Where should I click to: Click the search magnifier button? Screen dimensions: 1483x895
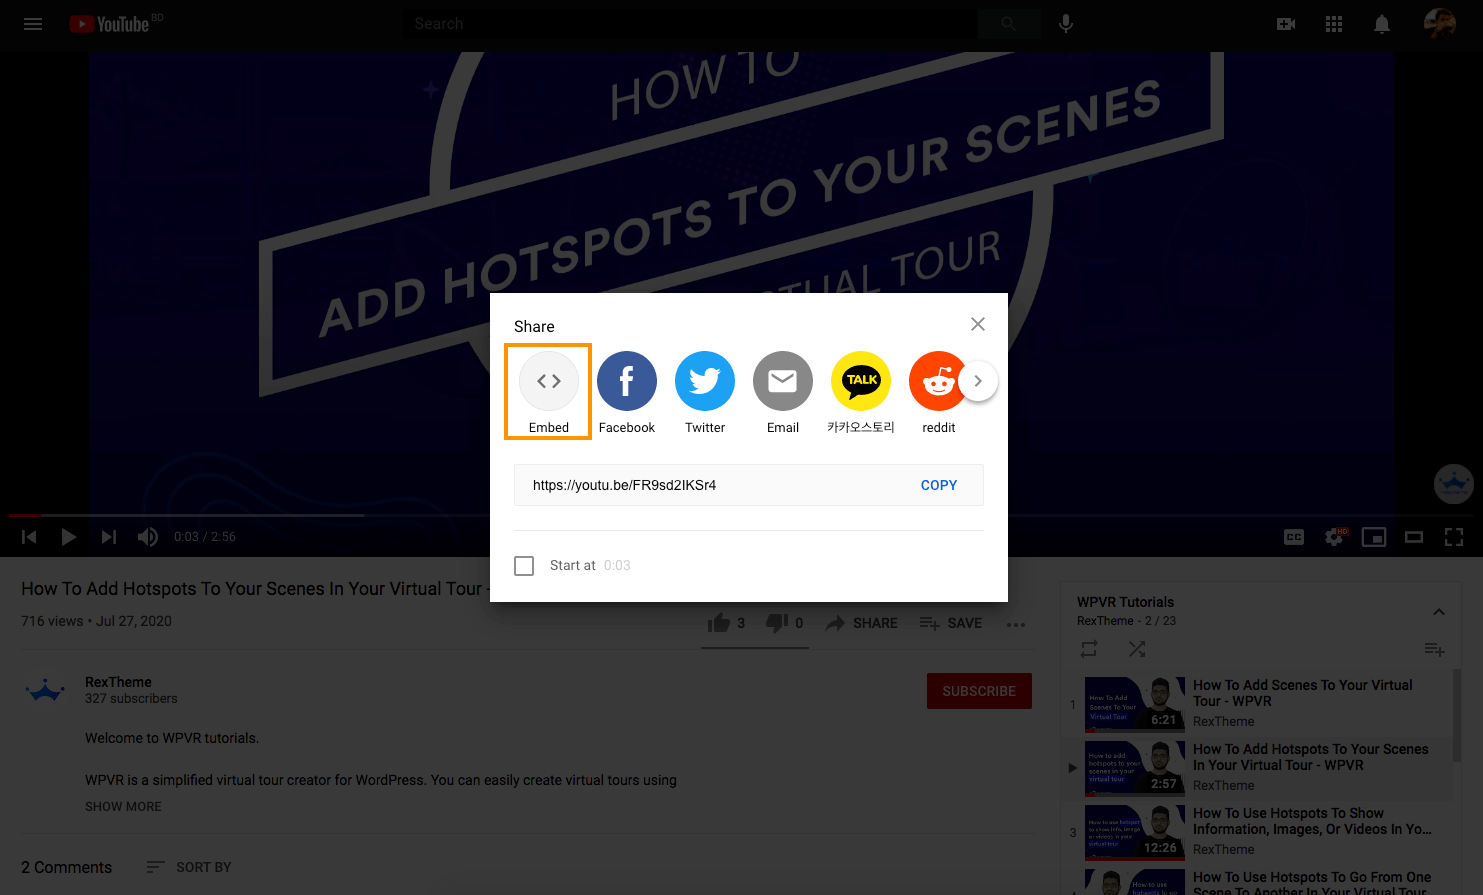[1008, 24]
